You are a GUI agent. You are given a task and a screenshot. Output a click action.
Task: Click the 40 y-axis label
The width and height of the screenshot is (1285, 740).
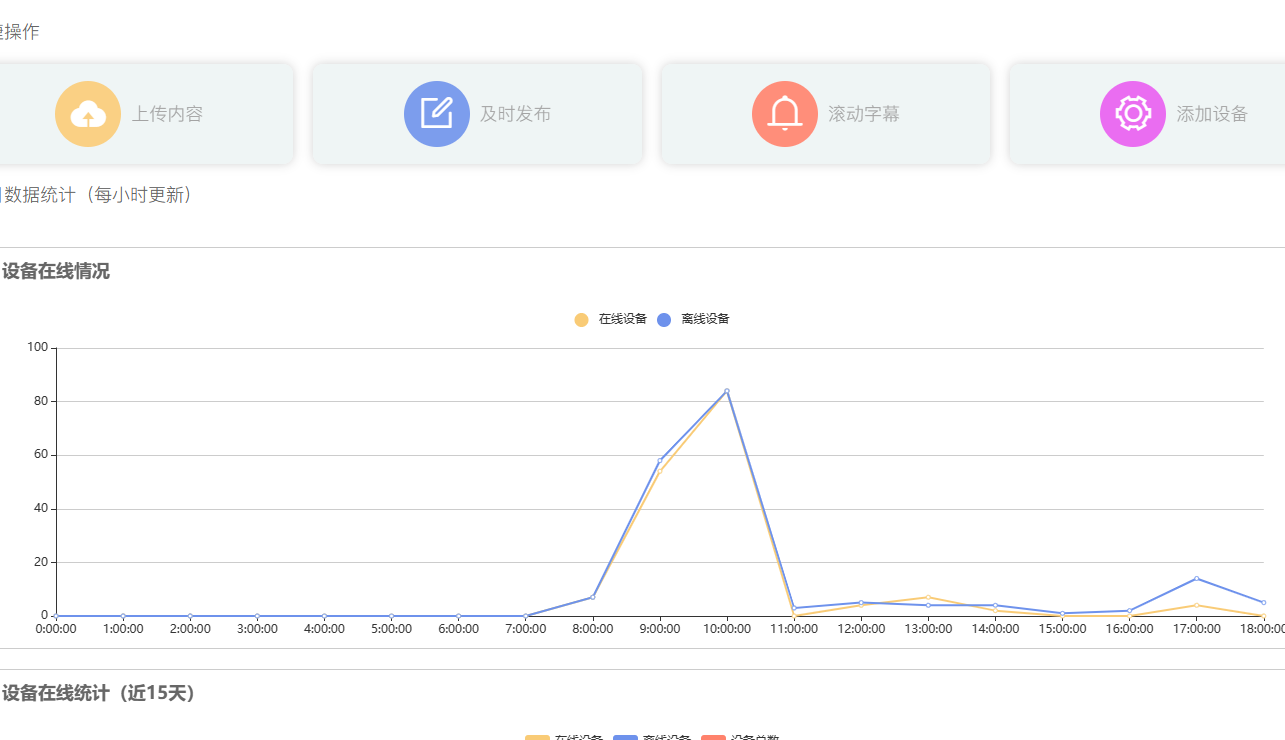pos(41,509)
